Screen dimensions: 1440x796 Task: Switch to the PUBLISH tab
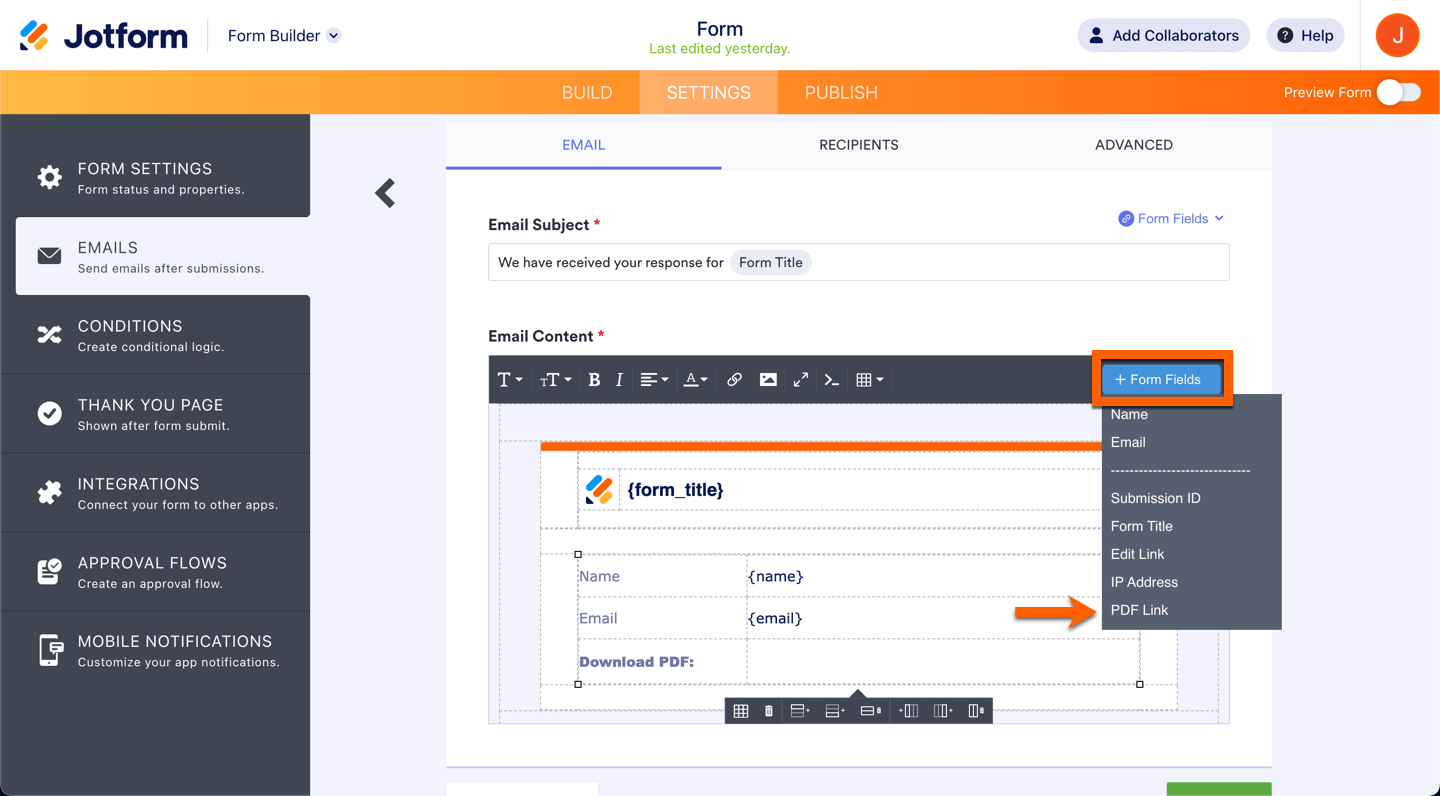point(841,92)
